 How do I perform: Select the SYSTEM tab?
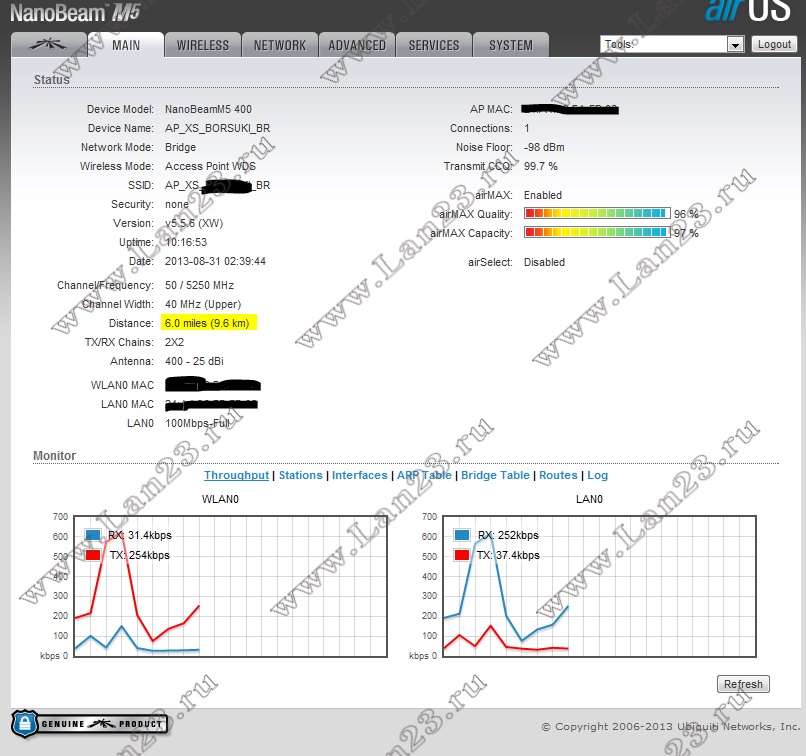coord(511,45)
